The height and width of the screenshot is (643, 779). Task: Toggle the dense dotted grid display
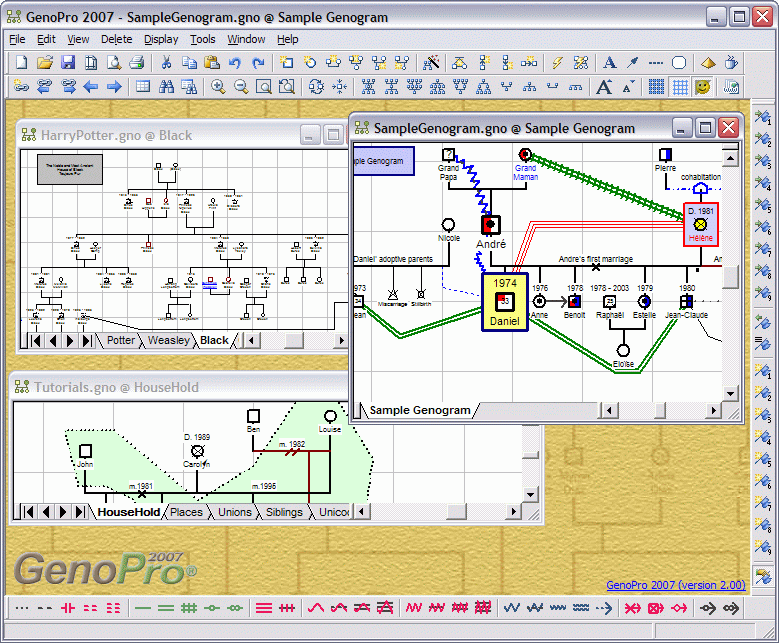pyautogui.click(x=656, y=87)
